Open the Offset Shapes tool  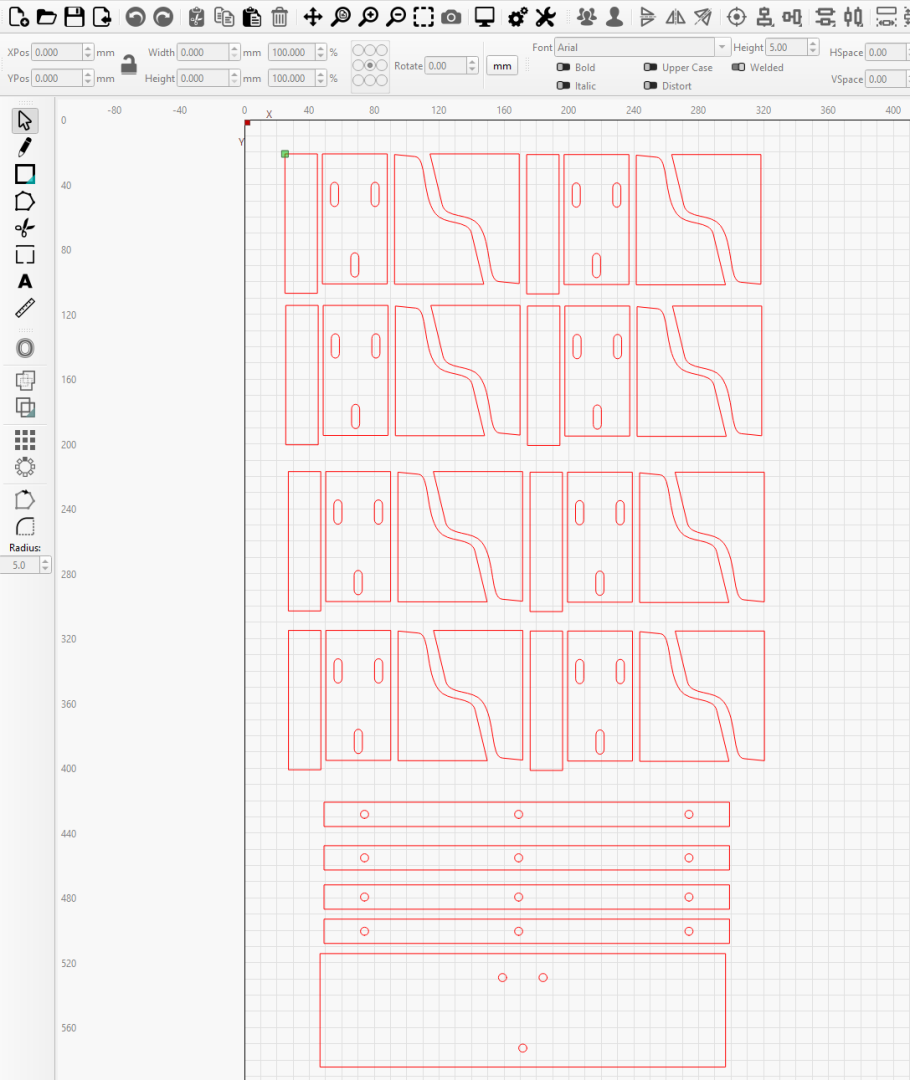click(25, 348)
